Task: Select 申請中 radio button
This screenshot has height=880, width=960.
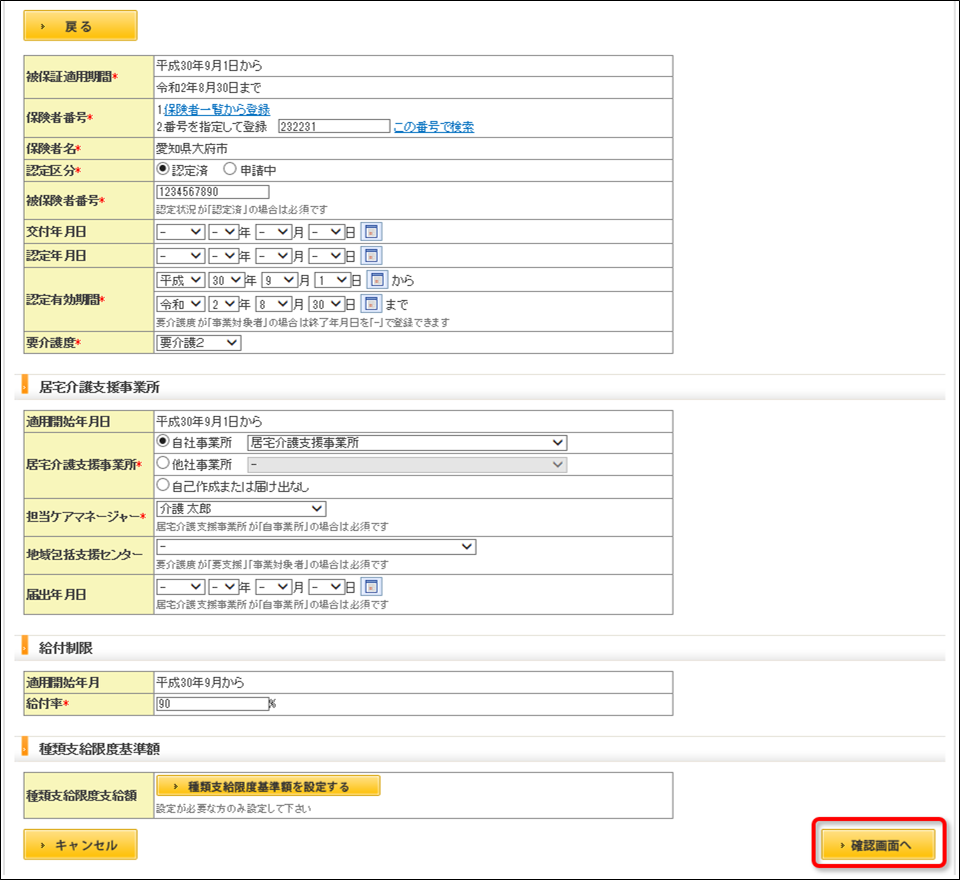Action: click(x=230, y=169)
